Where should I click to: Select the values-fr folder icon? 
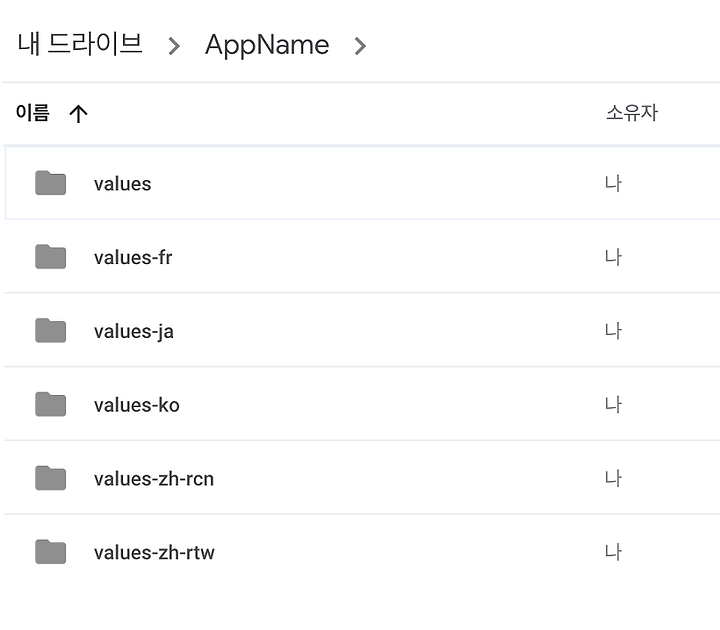coord(51,256)
